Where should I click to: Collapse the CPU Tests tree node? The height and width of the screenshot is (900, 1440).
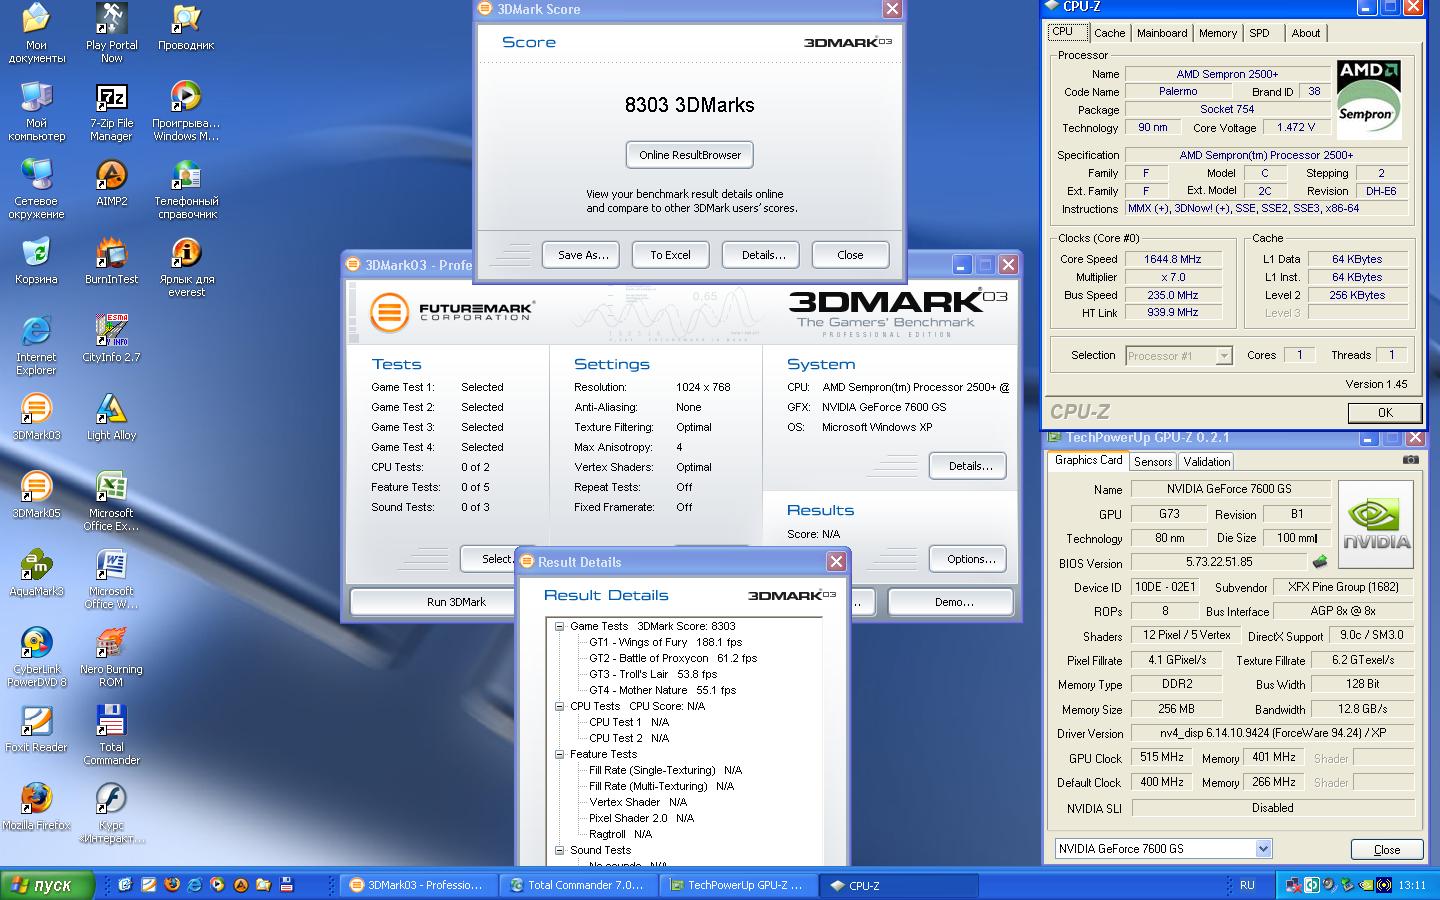[560, 706]
